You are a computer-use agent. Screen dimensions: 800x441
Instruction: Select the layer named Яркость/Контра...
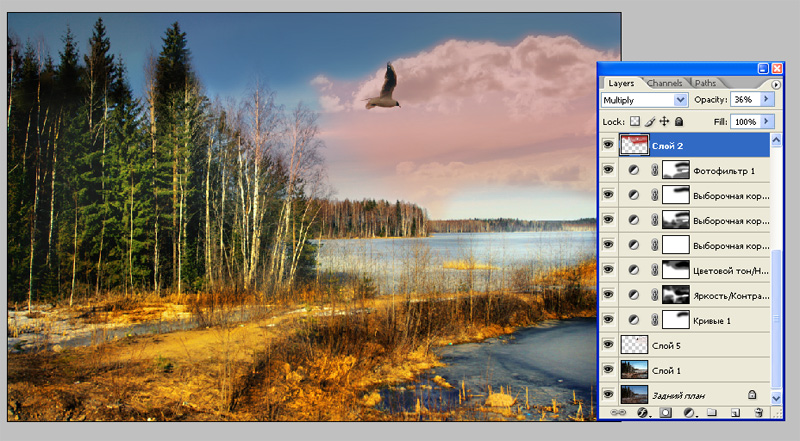731,296
